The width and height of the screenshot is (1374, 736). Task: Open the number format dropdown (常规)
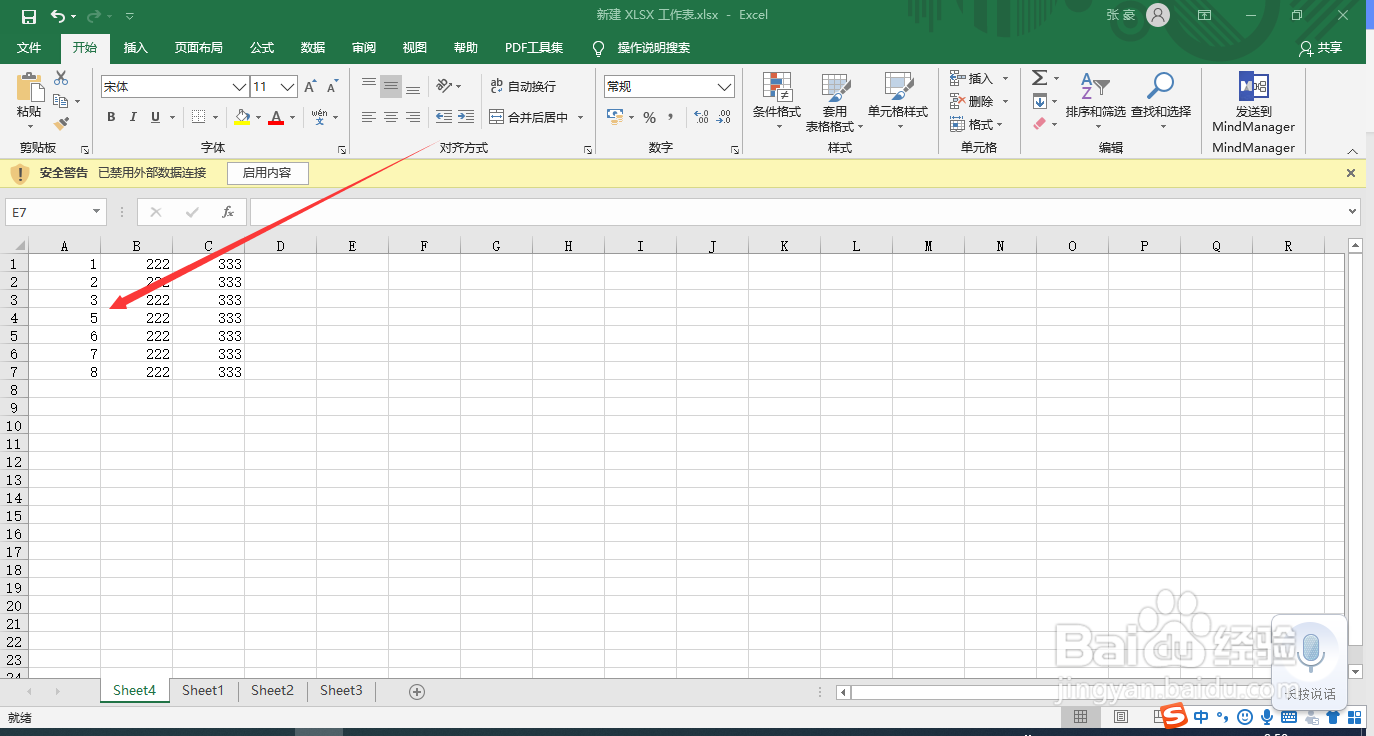725,87
